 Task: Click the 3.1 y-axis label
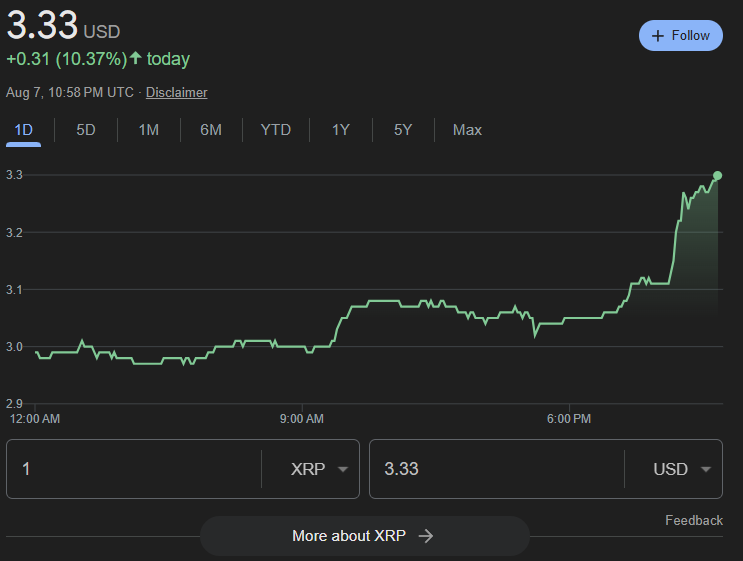[14, 290]
